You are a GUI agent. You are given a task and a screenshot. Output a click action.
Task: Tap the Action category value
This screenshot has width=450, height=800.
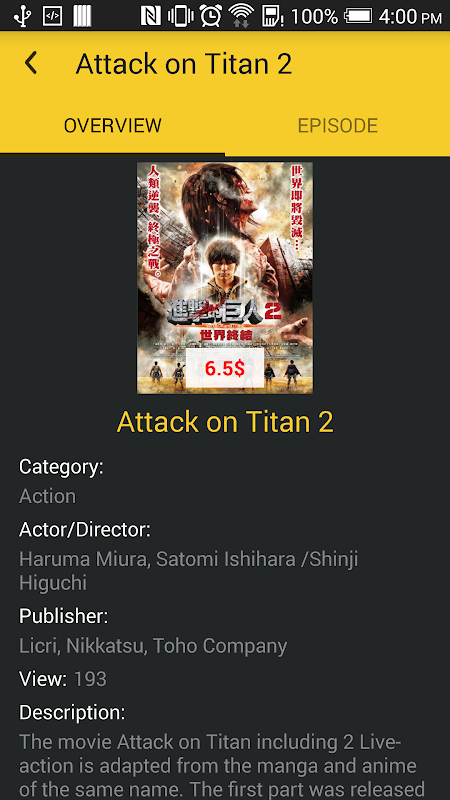tap(47, 496)
